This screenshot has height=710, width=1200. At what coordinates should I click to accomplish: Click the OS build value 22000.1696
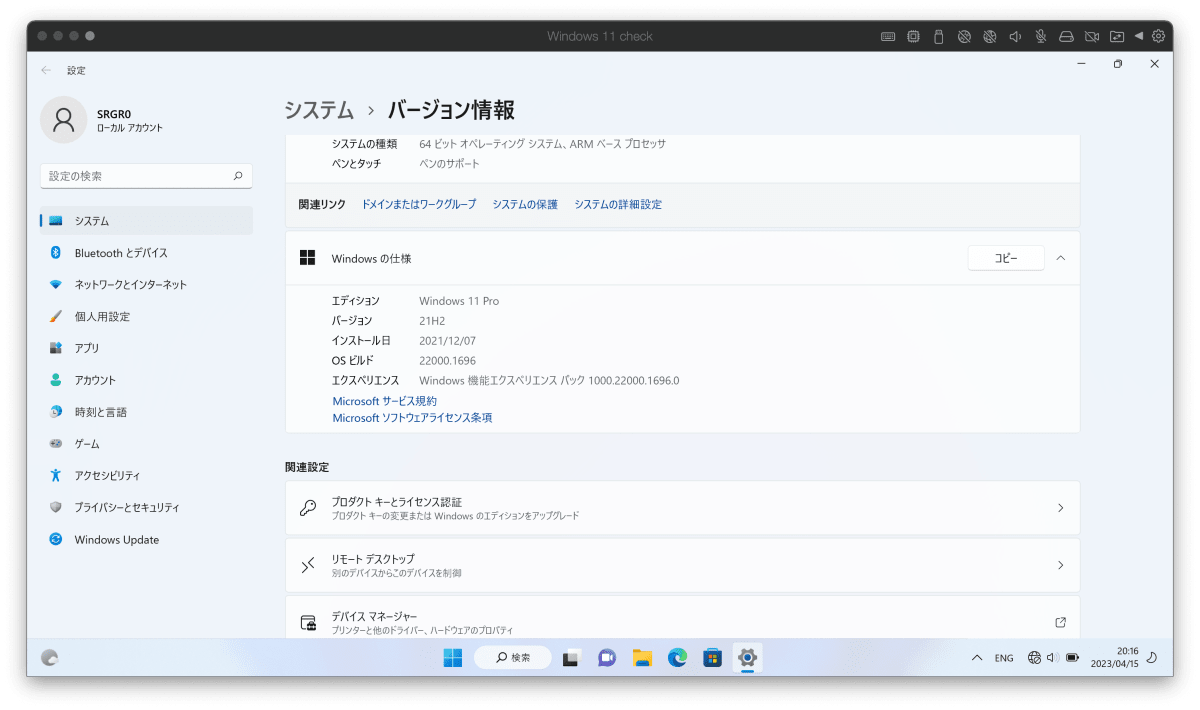(448, 360)
